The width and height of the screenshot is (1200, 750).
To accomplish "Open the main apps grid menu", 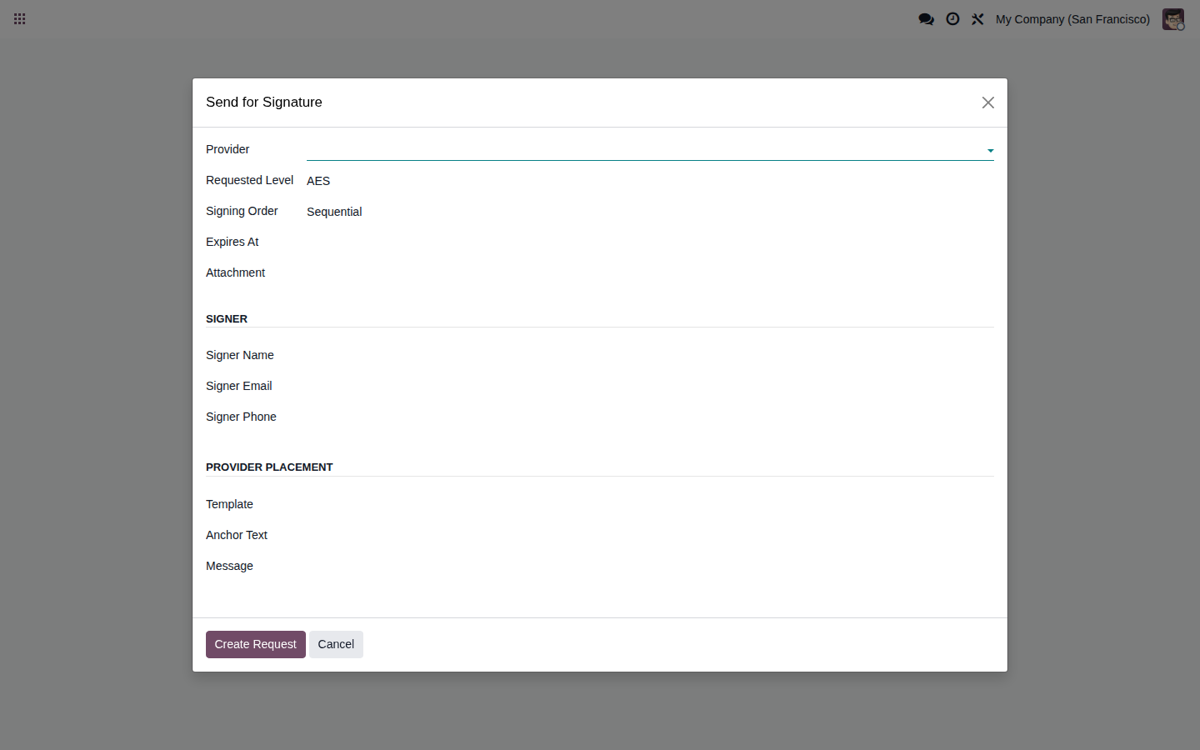I will click(x=19, y=19).
